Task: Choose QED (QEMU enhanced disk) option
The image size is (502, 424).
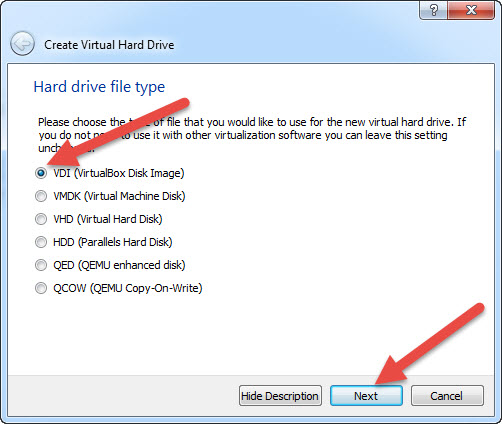Action: pos(110,265)
